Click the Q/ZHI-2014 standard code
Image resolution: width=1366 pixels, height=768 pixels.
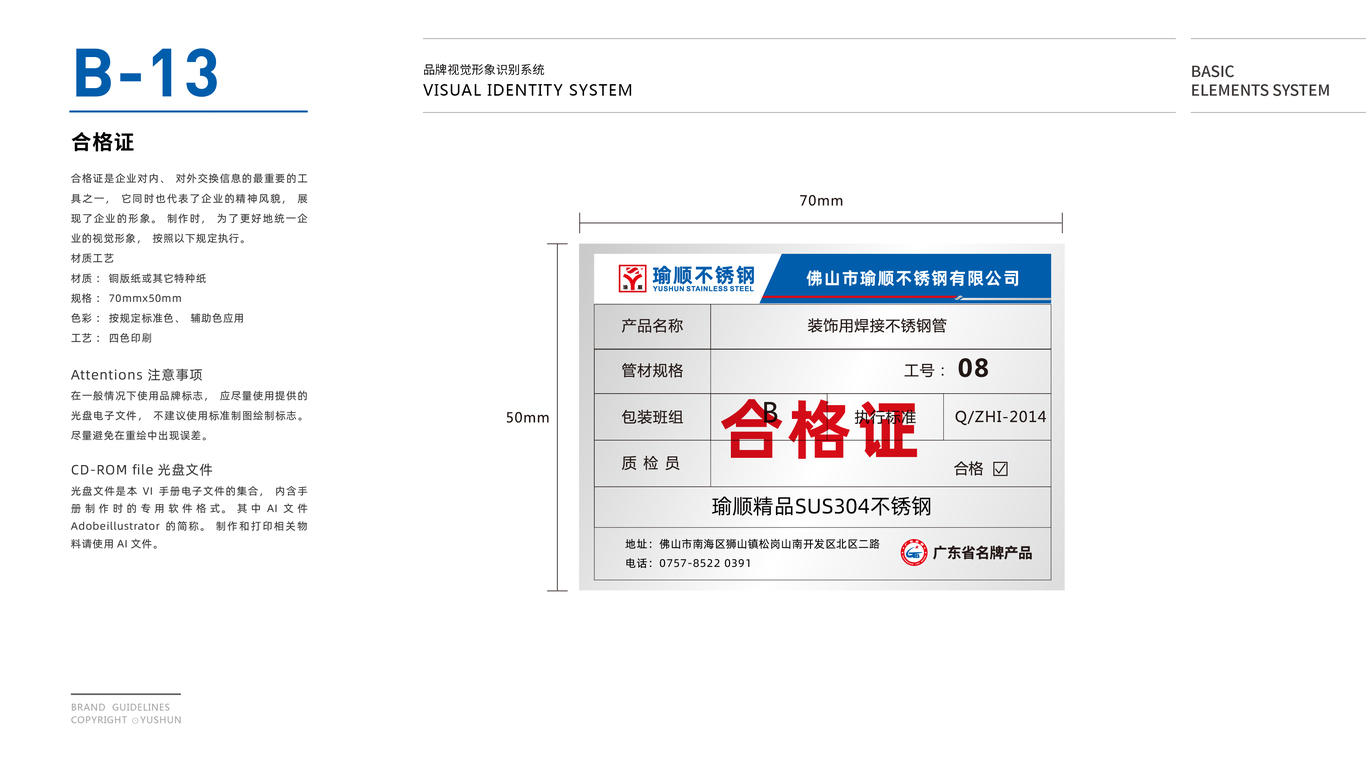(1000, 417)
